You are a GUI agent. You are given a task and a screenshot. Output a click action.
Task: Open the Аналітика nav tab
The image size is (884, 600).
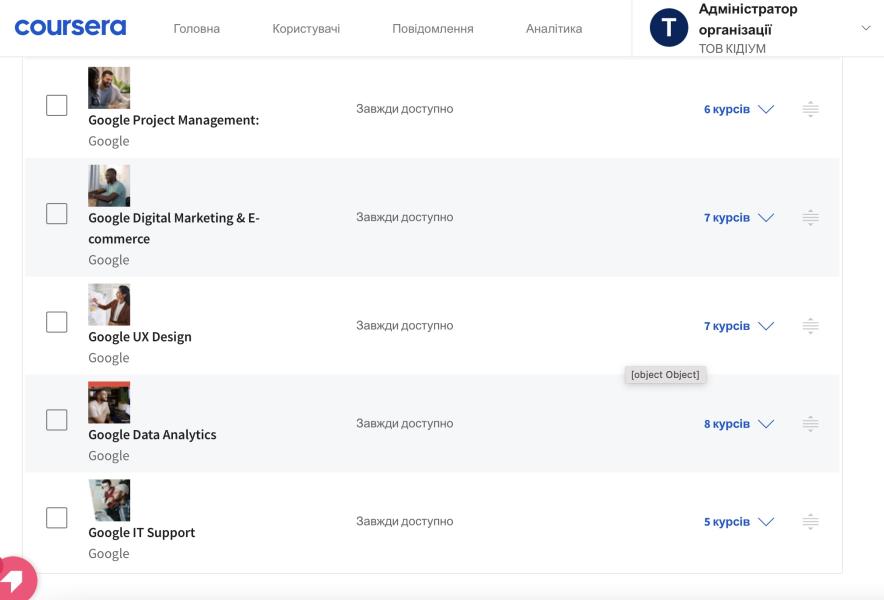(x=554, y=29)
